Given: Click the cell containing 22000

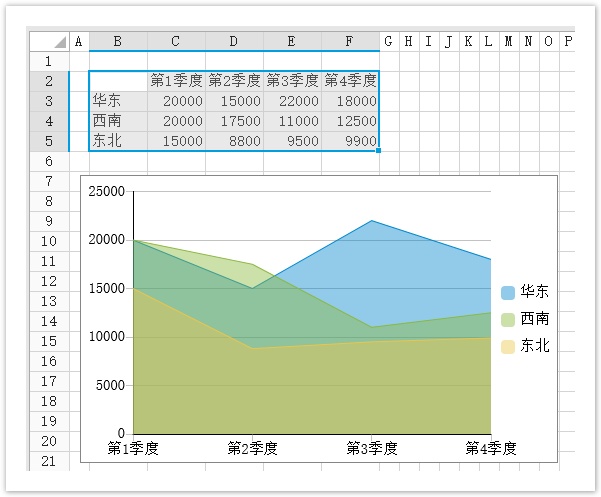Looking at the screenshot, I should (x=292, y=101).
